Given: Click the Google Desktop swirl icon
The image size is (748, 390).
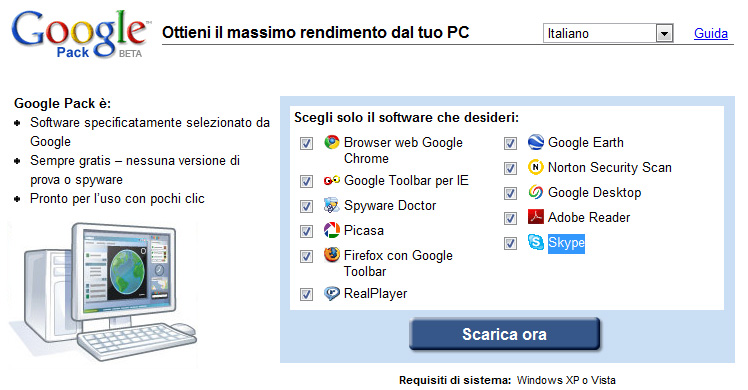Looking at the screenshot, I should [x=536, y=192].
